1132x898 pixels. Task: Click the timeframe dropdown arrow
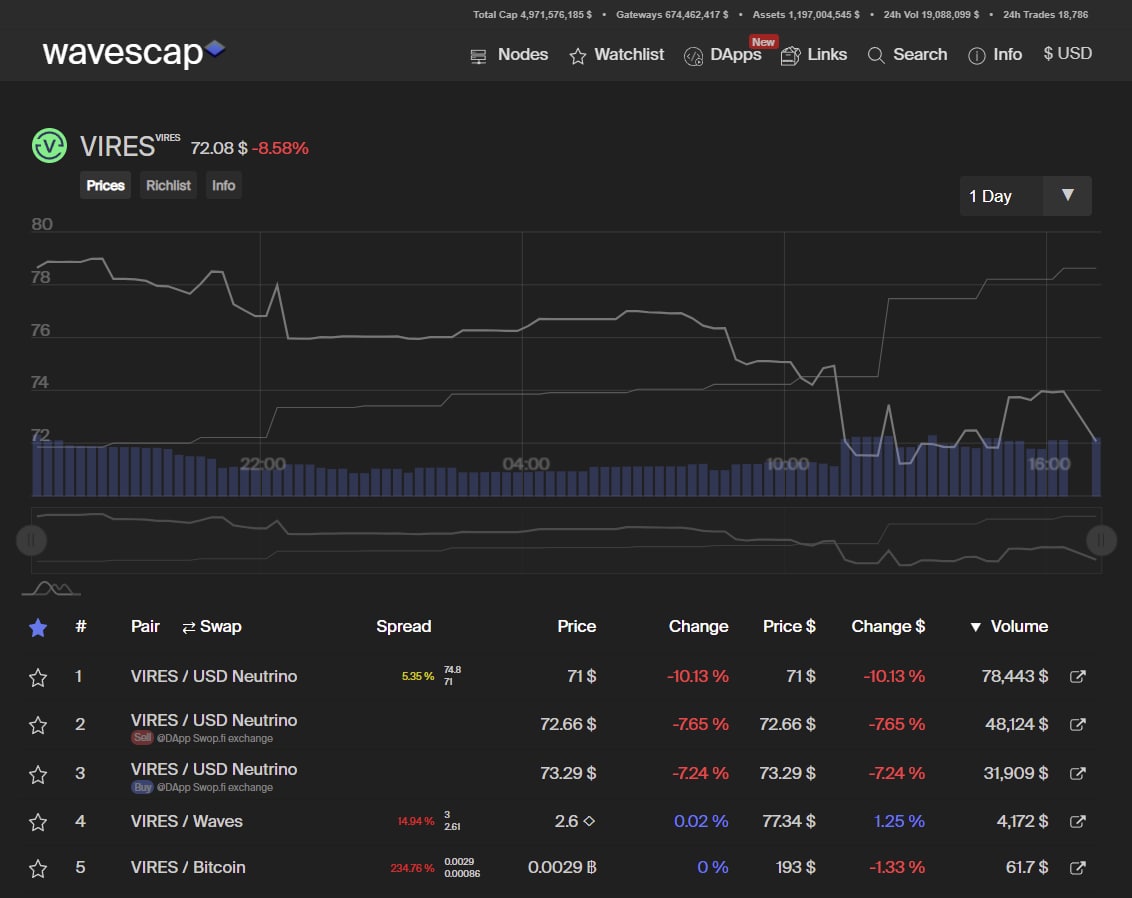pos(1068,196)
